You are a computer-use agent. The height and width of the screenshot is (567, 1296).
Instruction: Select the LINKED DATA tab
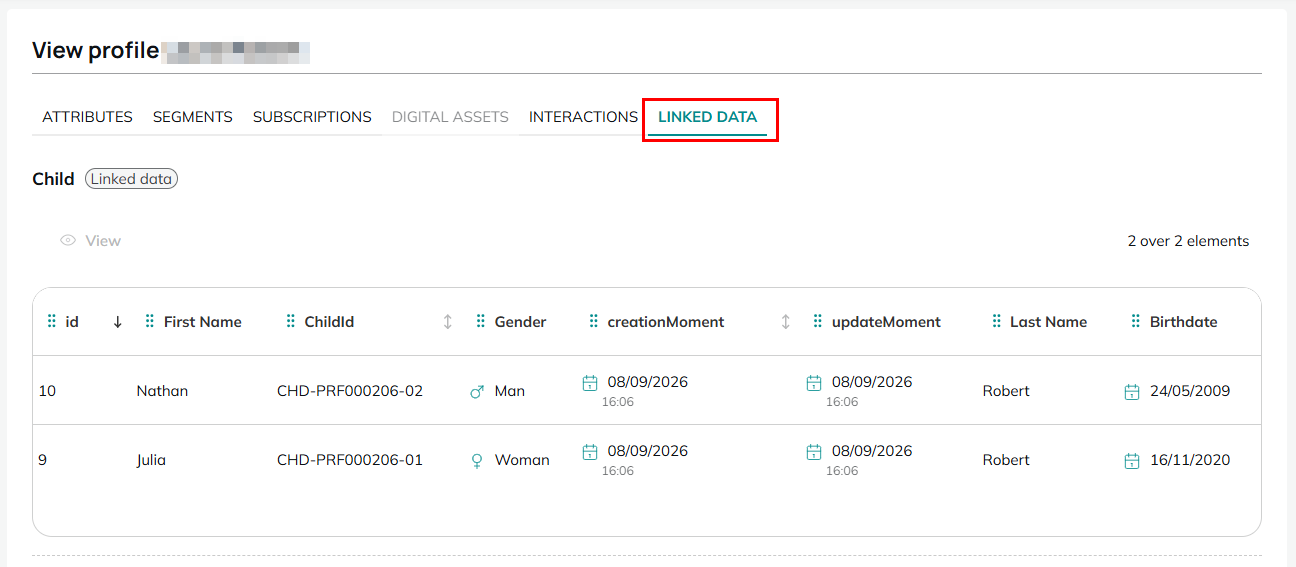click(708, 117)
